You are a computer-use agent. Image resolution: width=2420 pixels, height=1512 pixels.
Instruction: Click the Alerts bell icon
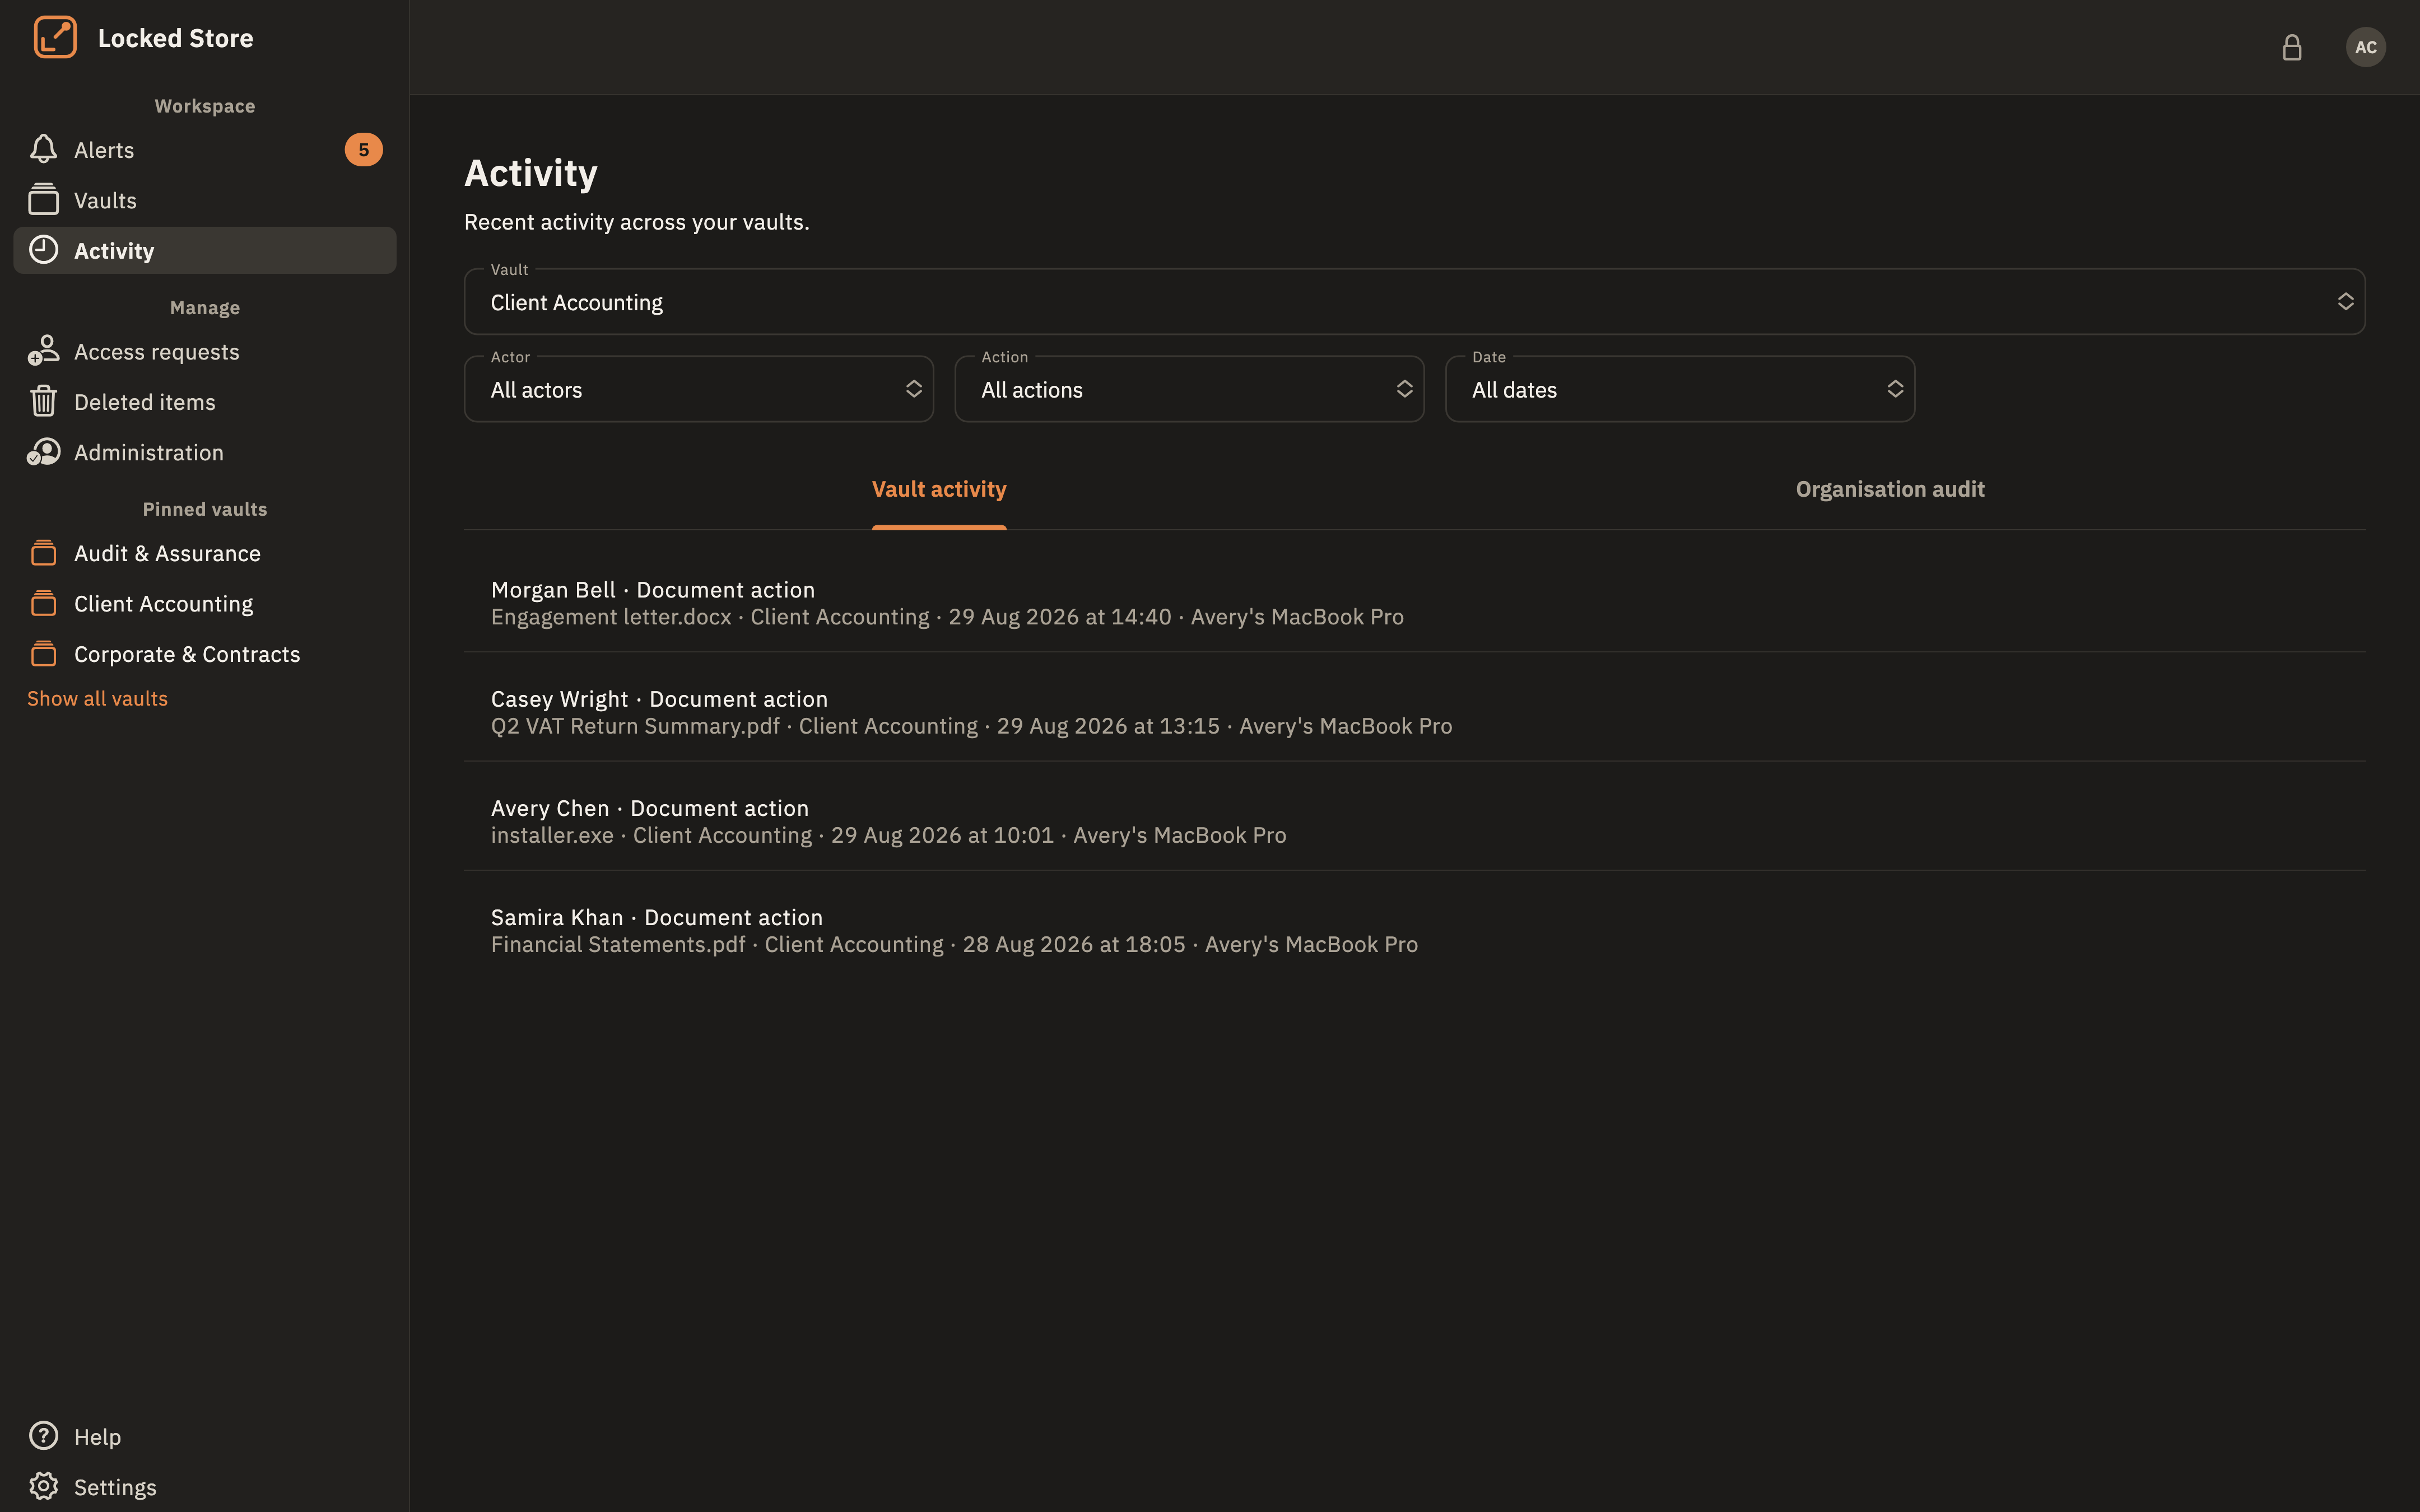click(43, 149)
